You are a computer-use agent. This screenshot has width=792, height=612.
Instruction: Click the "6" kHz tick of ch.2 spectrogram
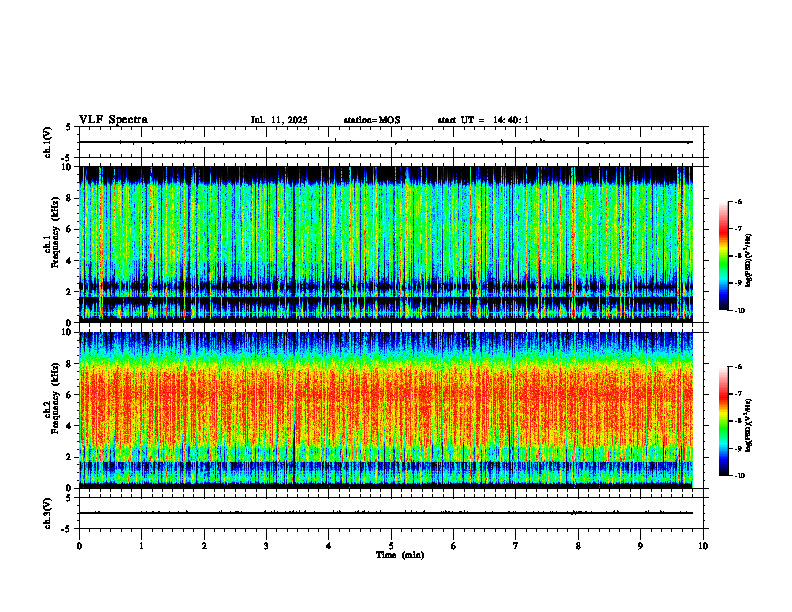(70, 395)
